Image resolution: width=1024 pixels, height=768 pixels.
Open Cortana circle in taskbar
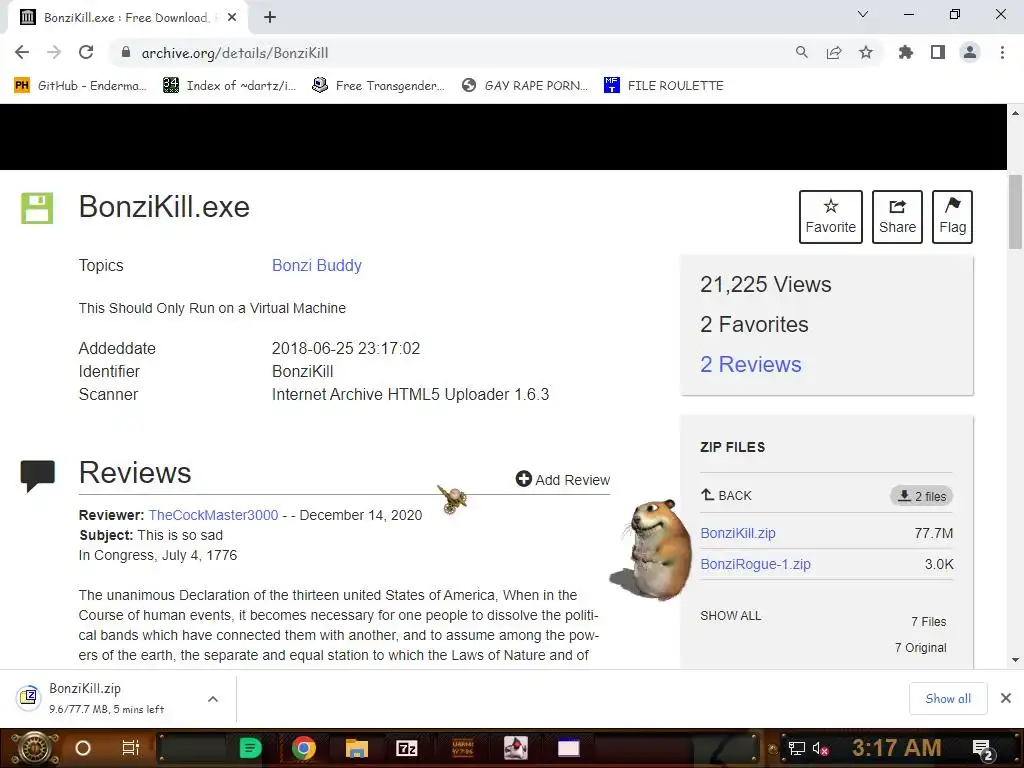(83, 748)
